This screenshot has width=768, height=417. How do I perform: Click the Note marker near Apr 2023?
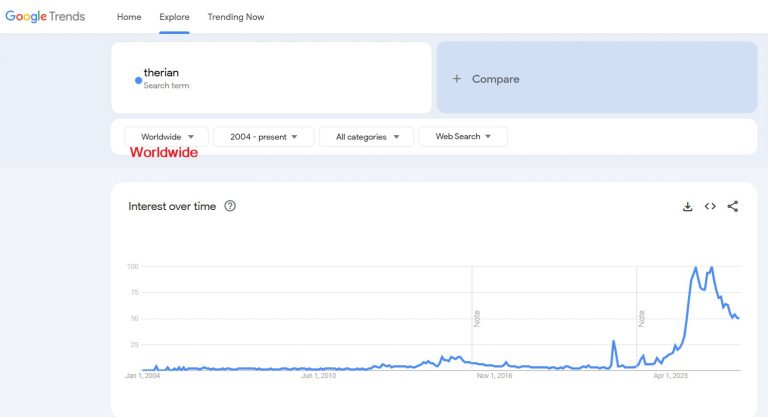click(642, 319)
